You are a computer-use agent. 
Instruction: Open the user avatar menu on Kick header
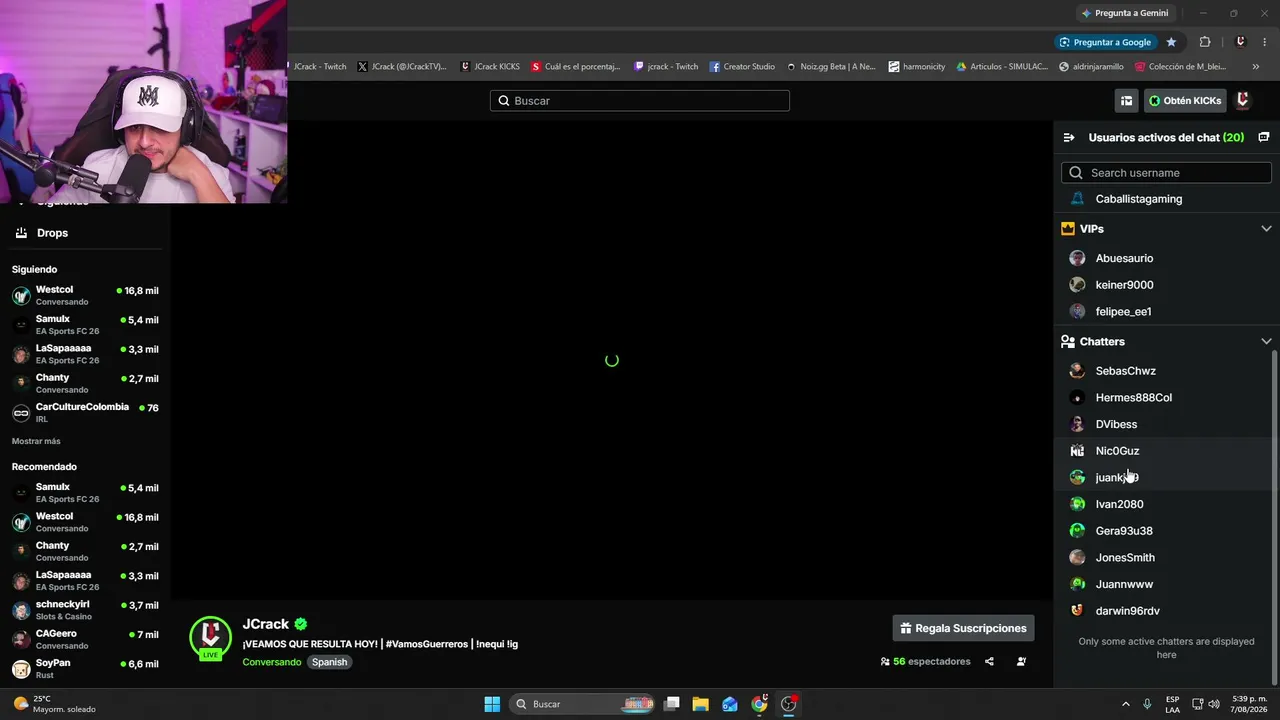click(x=1243, y=101)
